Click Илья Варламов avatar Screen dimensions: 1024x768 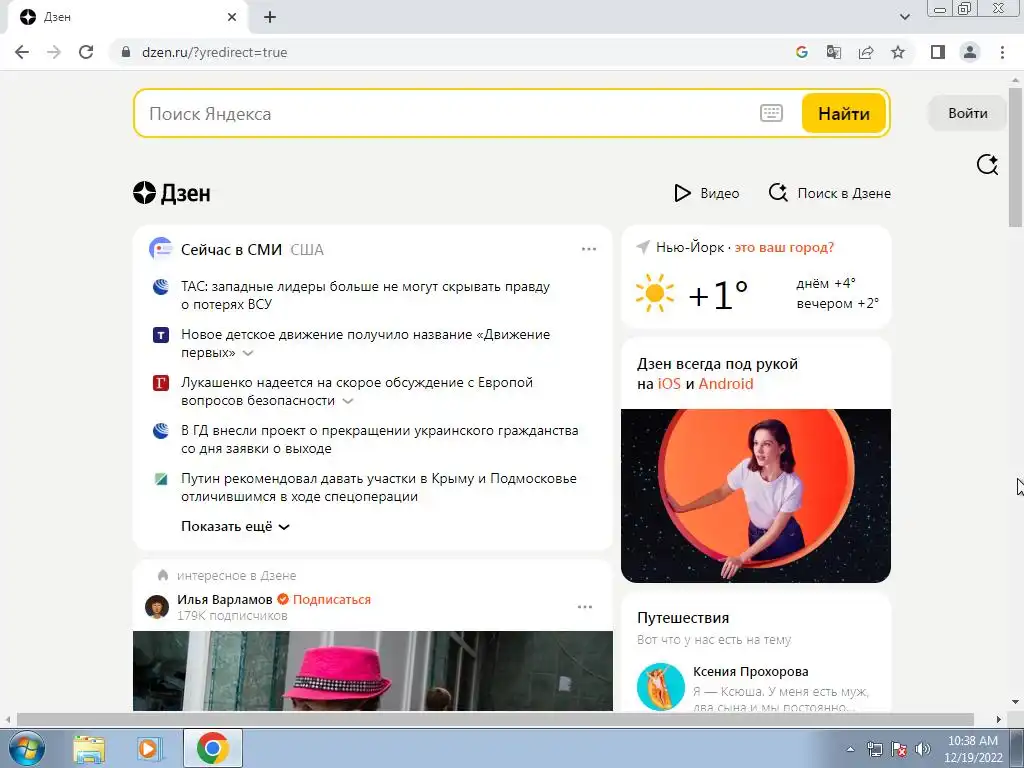[x=157, y=607]
